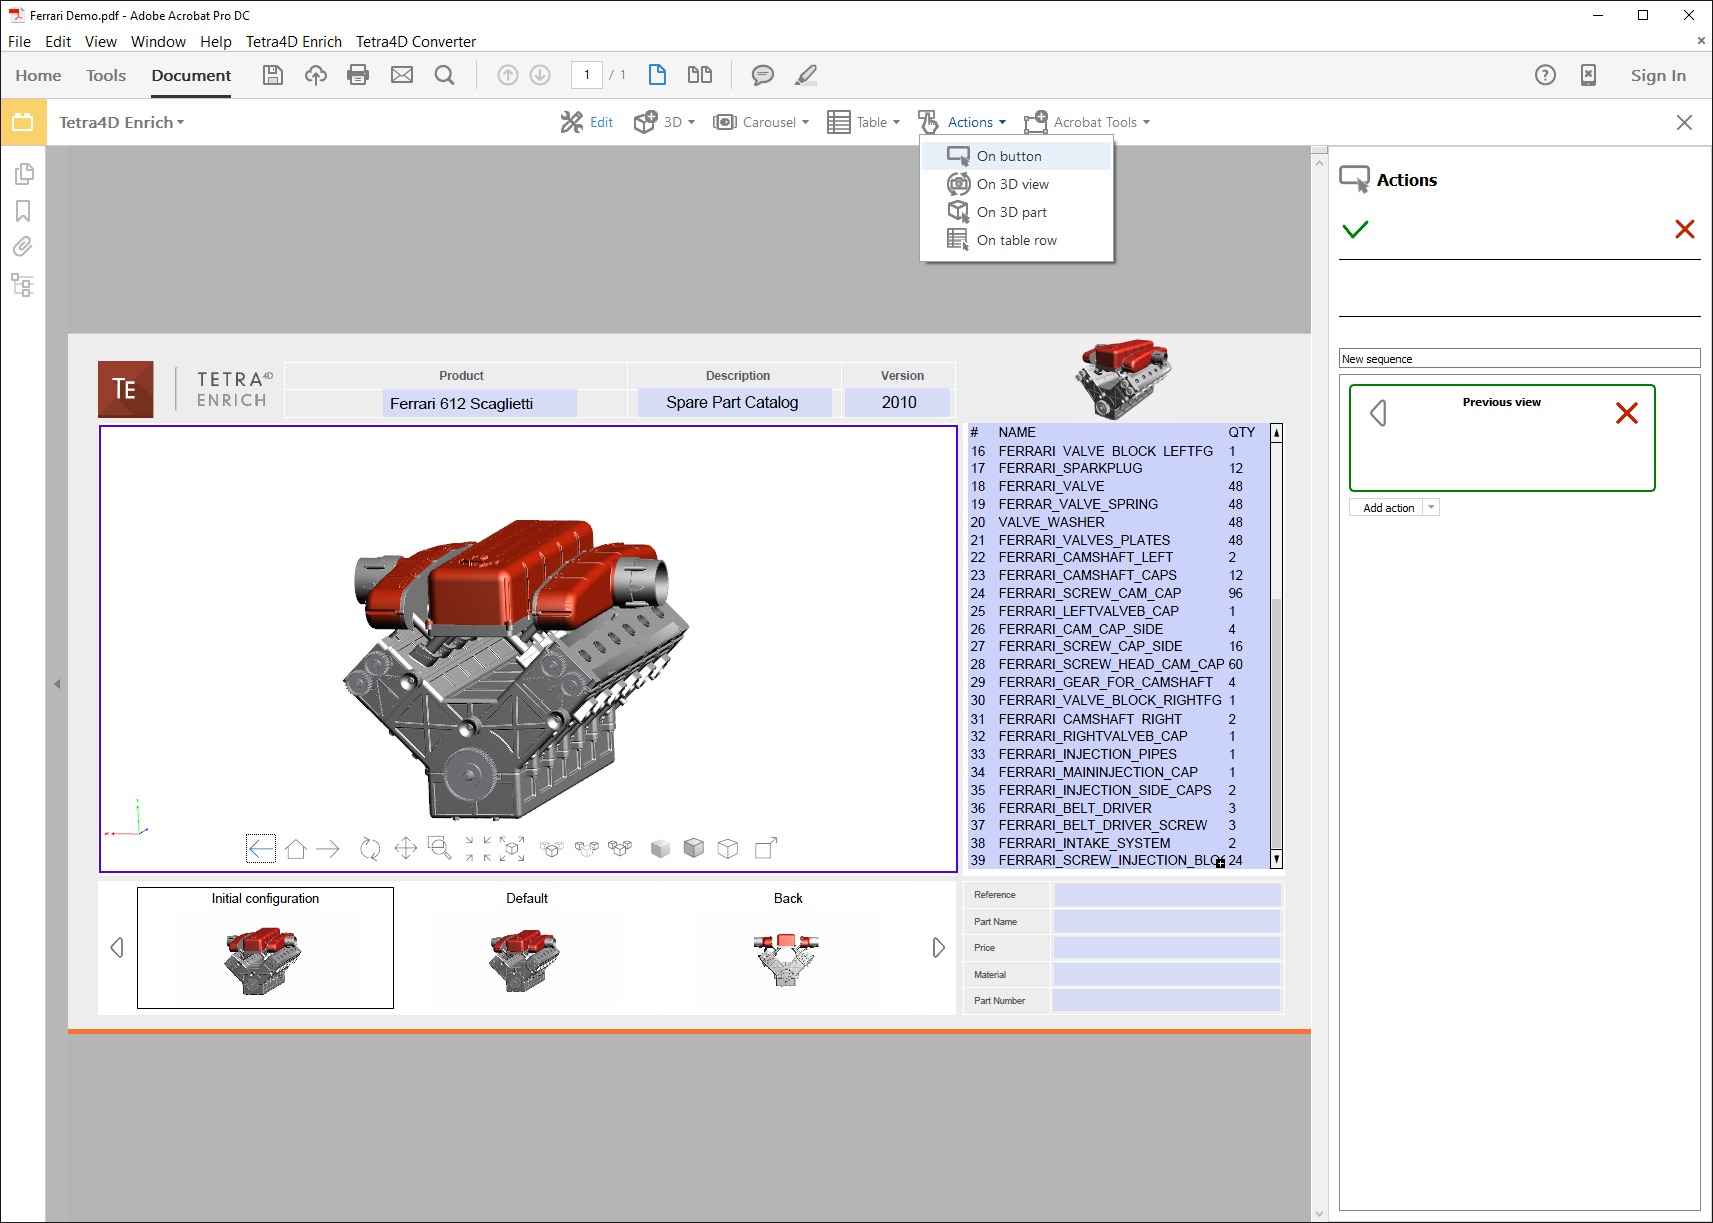This screenshot has height=1223, width=1713.
Task: Click the envelope email icon
Action: coord(402,75)
